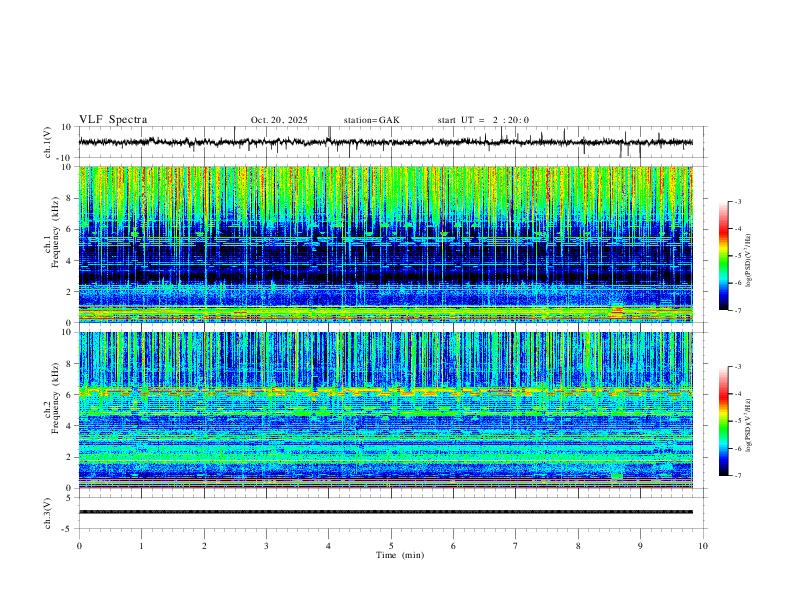This screenshot has width=792, height=612.
Task: Click the "Time (min)" x-axis label
Action: (x=400, y=555)
